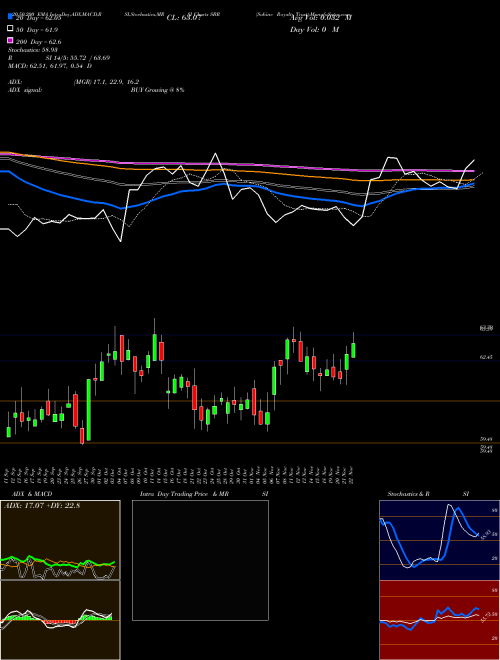Open the red RSI mini chart
The width and height of the screenshot is (500, 660).
[439, 620]
